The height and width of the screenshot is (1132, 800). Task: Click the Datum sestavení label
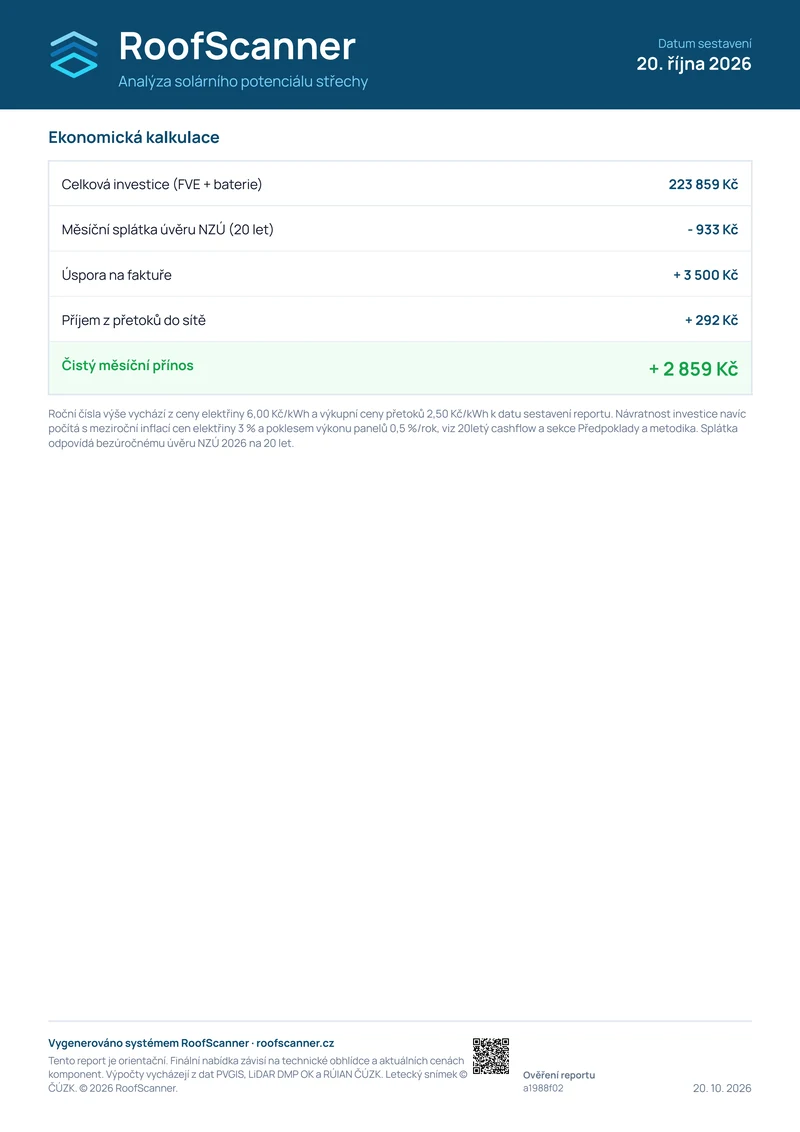[705, 43]
